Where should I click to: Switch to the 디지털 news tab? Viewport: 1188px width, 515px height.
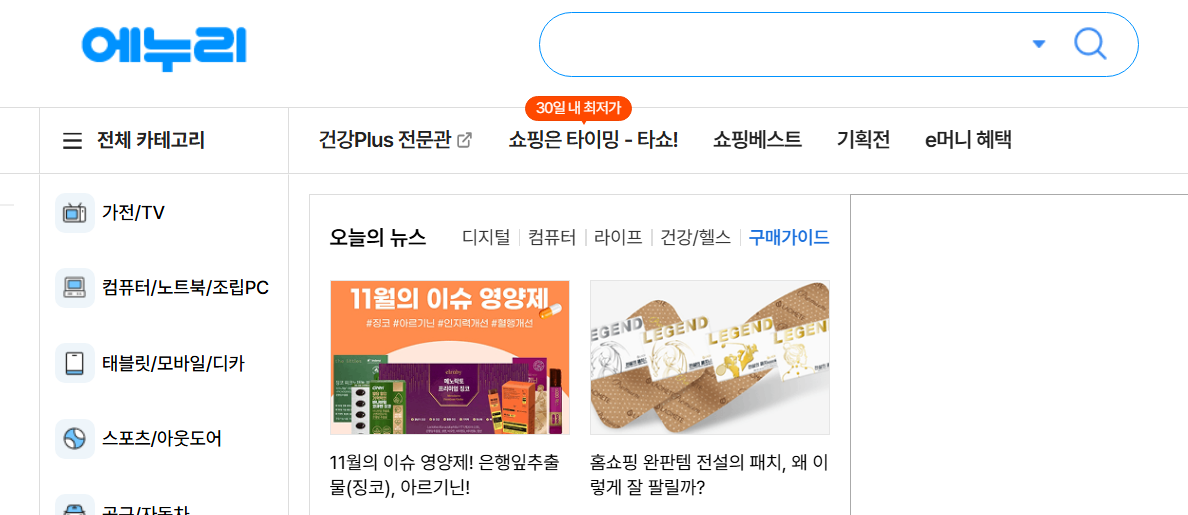coord(486,237)
